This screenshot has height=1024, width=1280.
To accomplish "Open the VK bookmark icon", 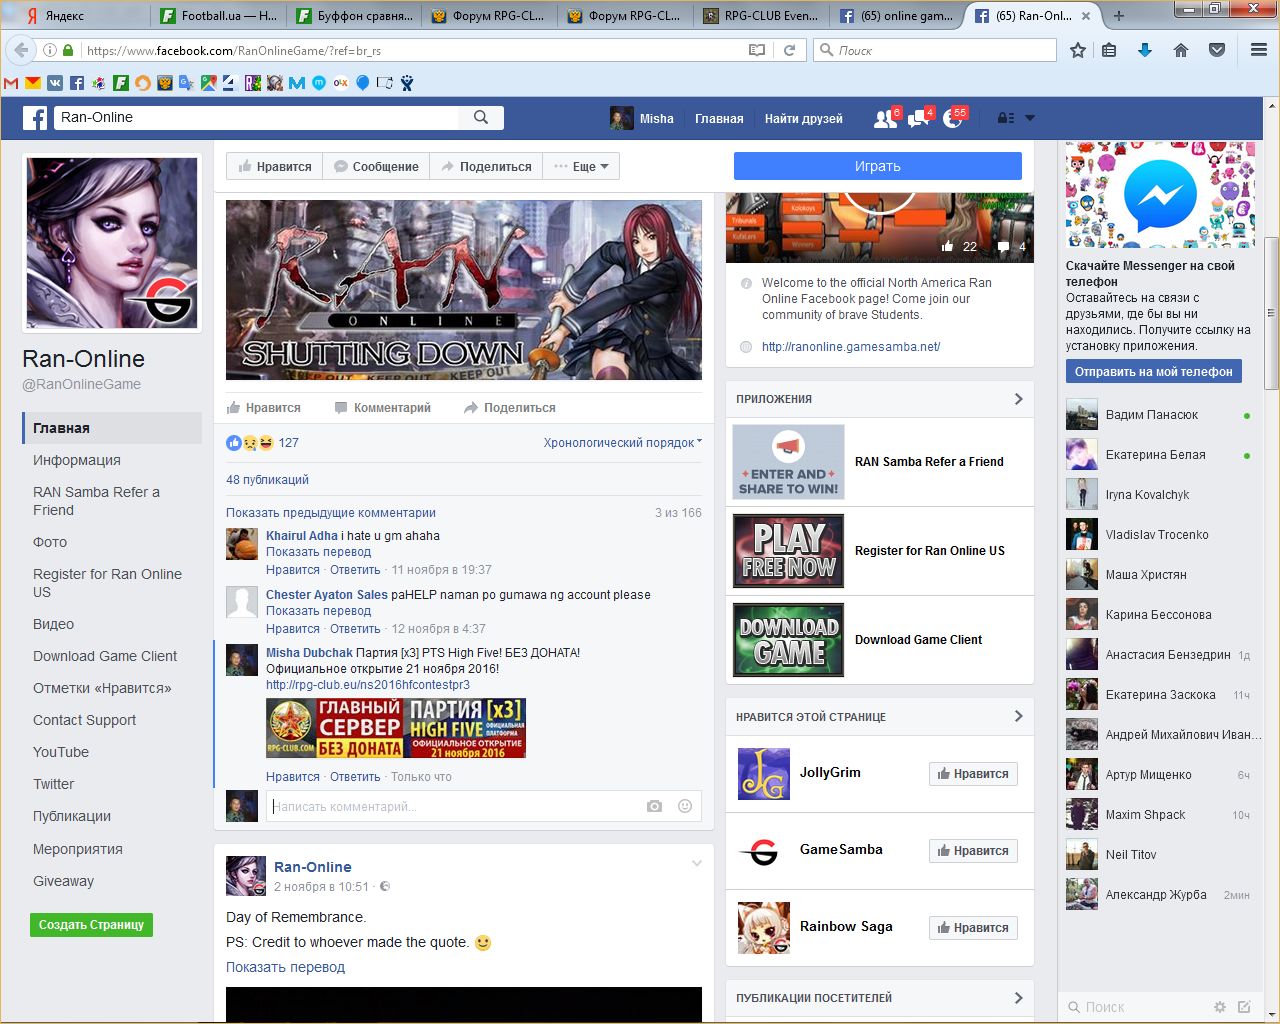I will (x=55, y=83).
